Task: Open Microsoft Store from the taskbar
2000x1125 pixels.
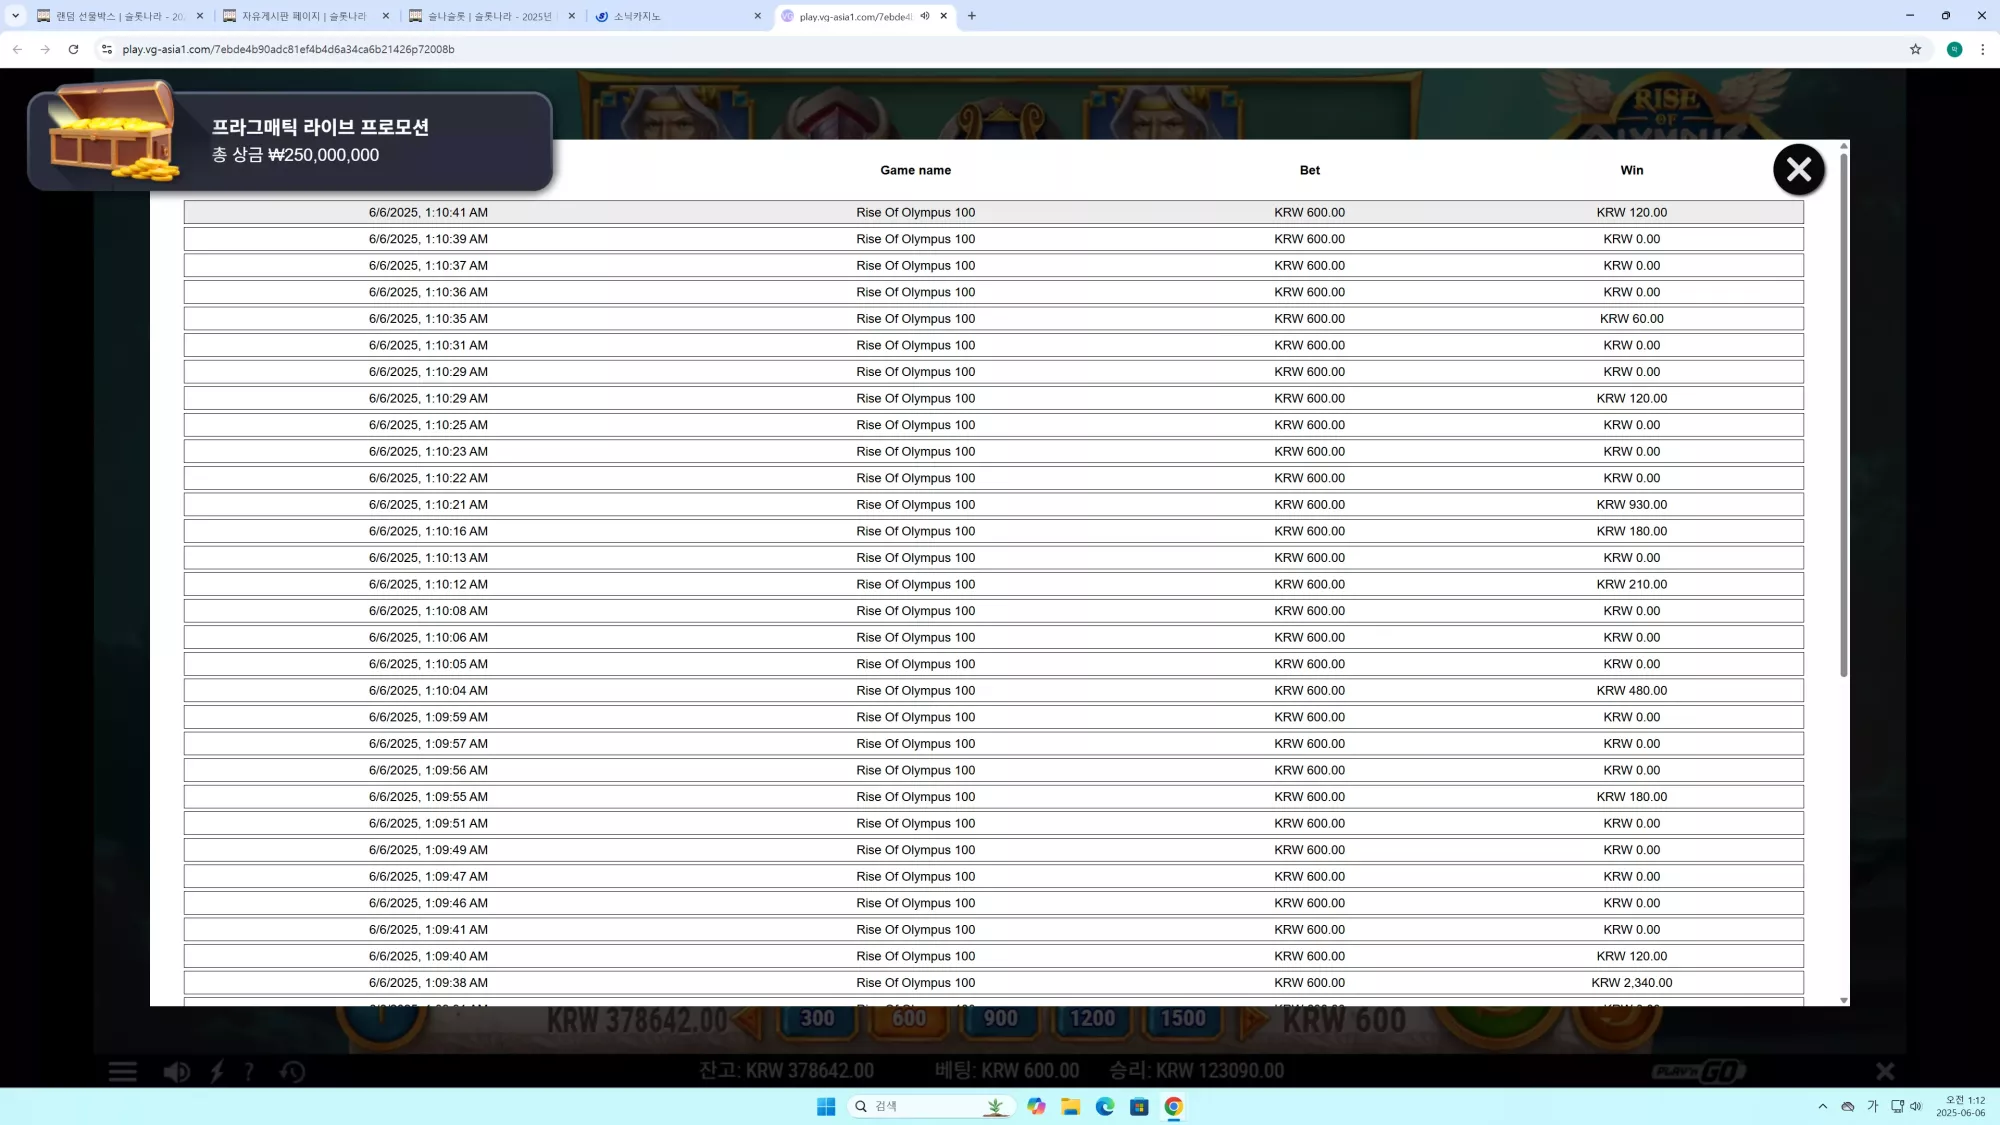Action: pos(1139,1106)
